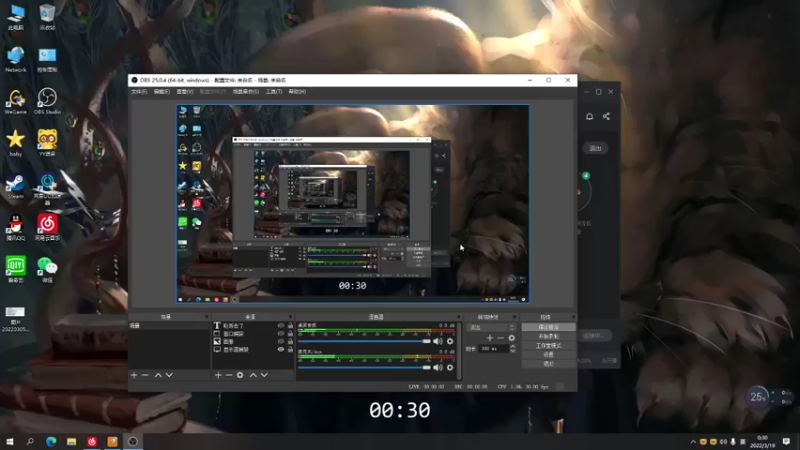Open settings gear of the first mixer track
Screen dimensions: 800x450
450,341
